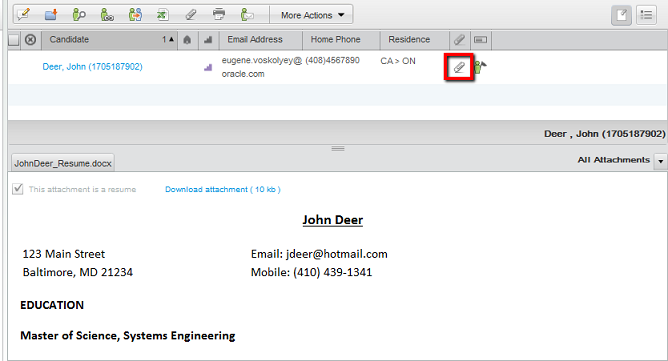Sort by the Residence column header

point(415,40)
